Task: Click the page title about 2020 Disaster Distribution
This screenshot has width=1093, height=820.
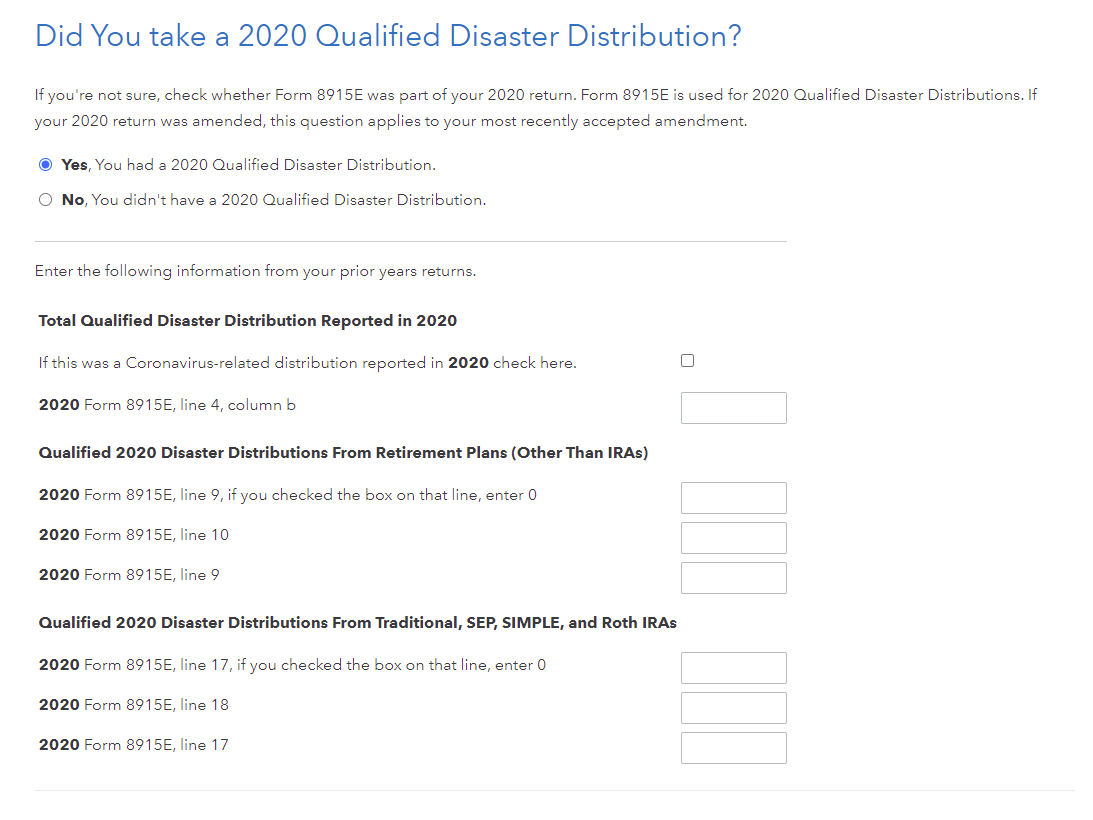Action: tap(388, 36)
